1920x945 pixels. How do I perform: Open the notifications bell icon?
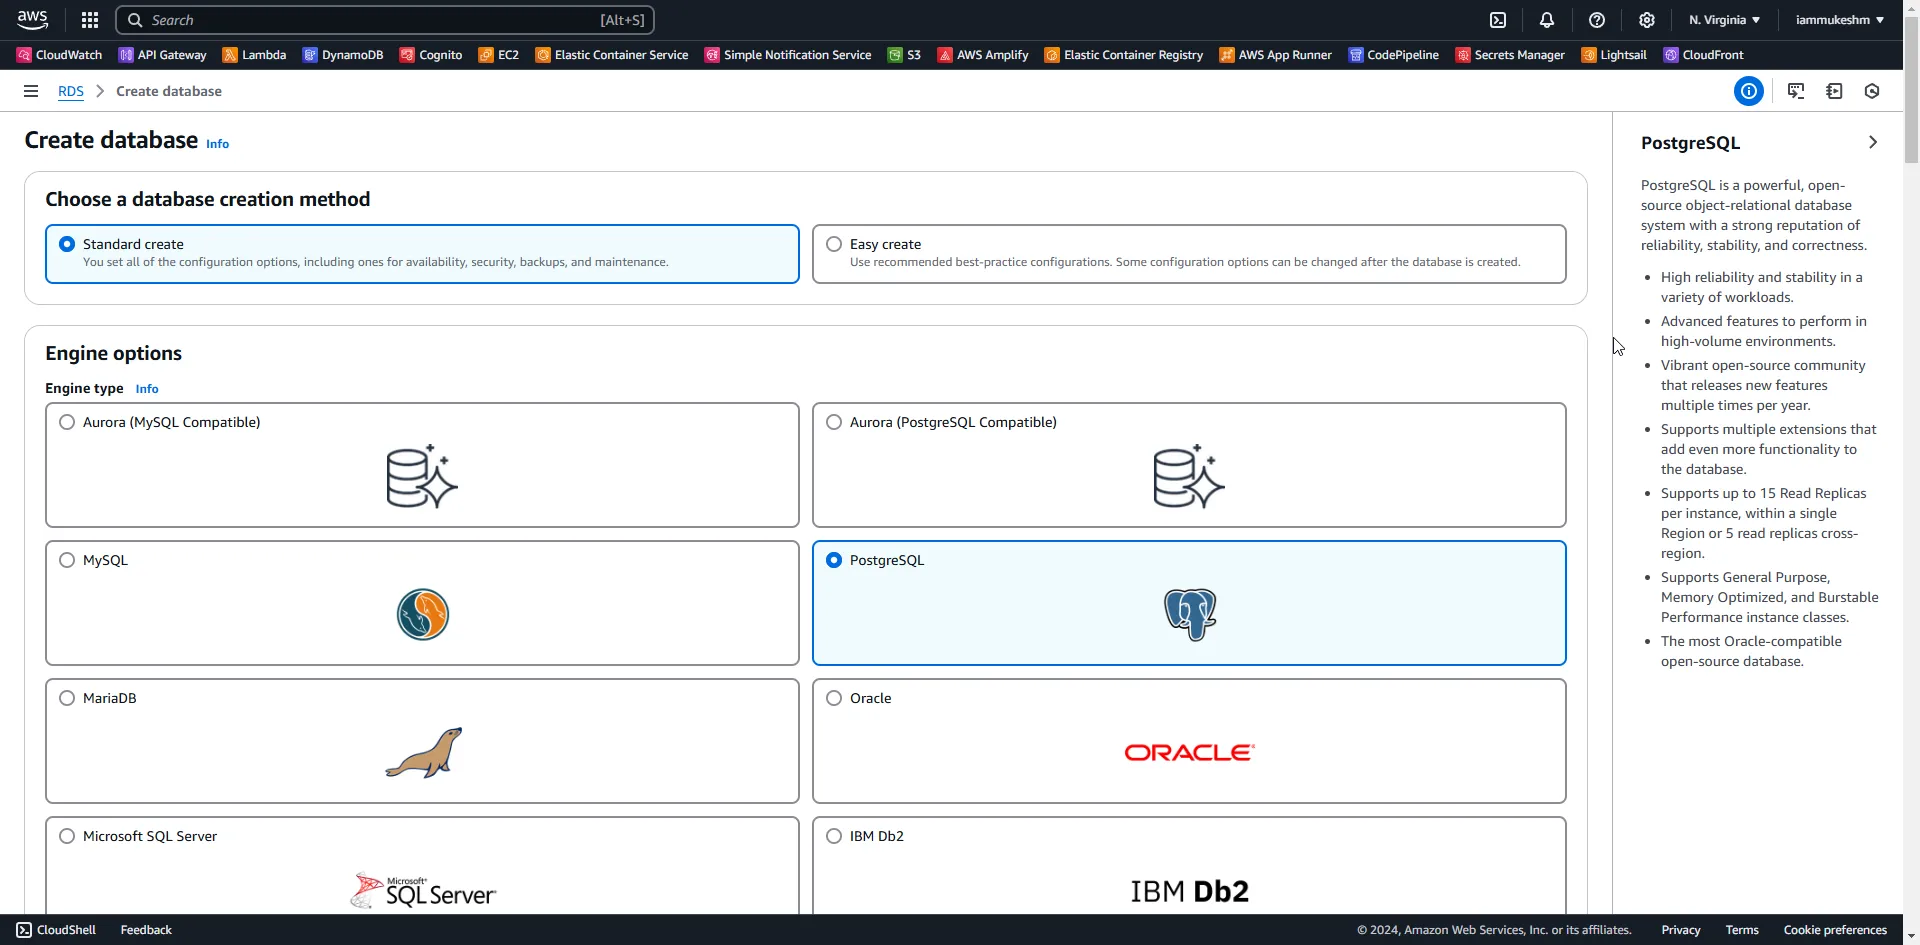(x=1547, y=20)
